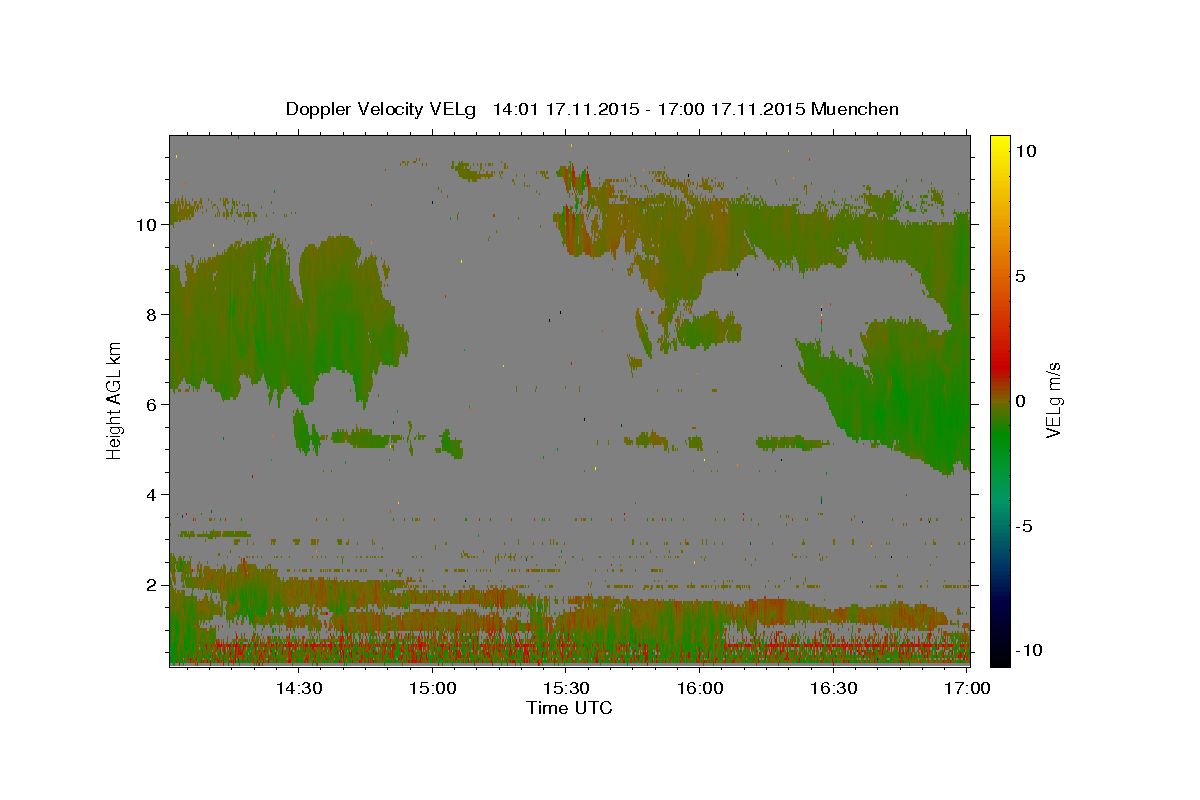The image size is (1200, 800).
Task: Click the yellow top of the colorbar
Action: (999, 145)
